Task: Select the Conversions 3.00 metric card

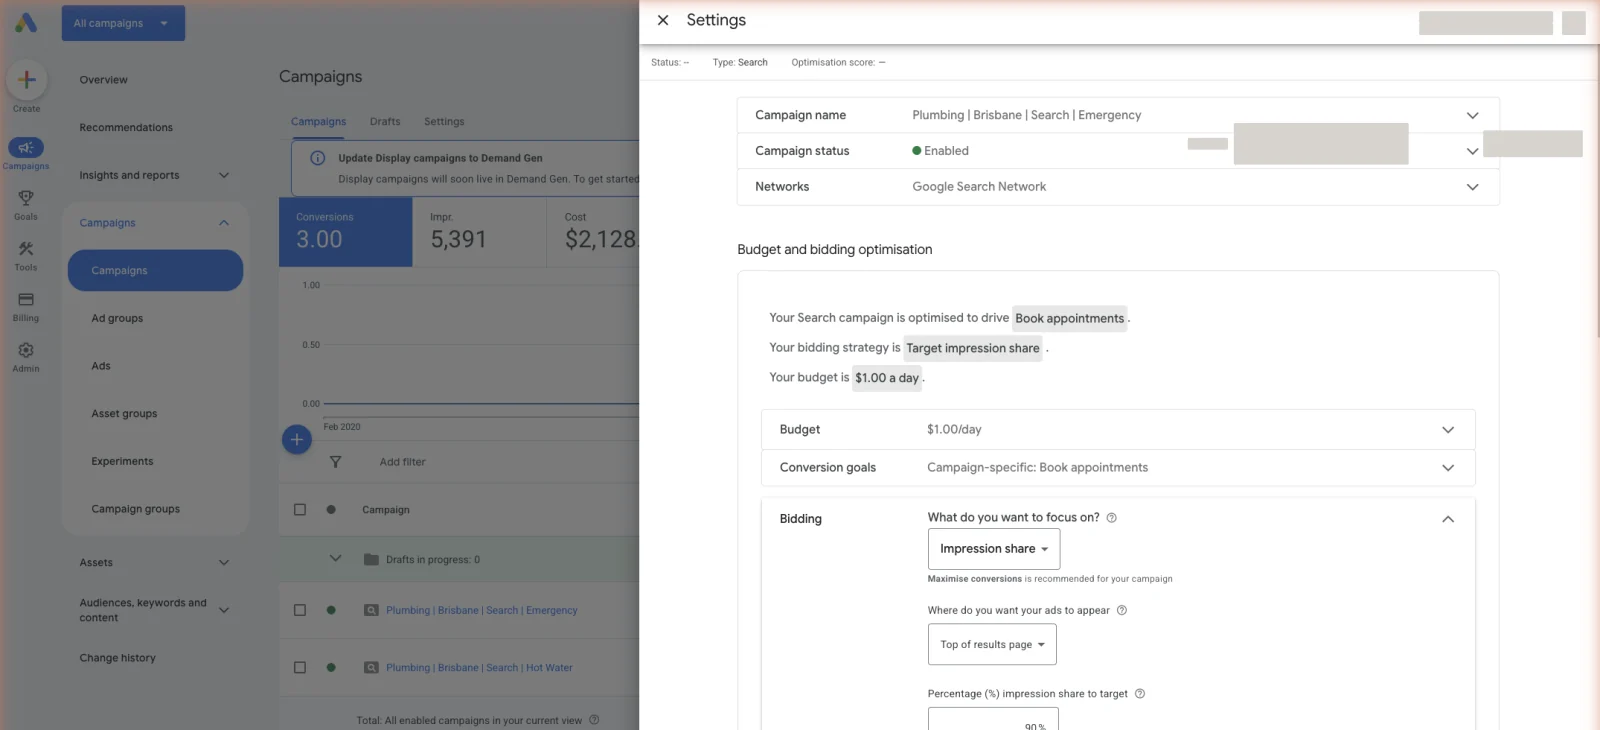Action: (x=346, y=232)
